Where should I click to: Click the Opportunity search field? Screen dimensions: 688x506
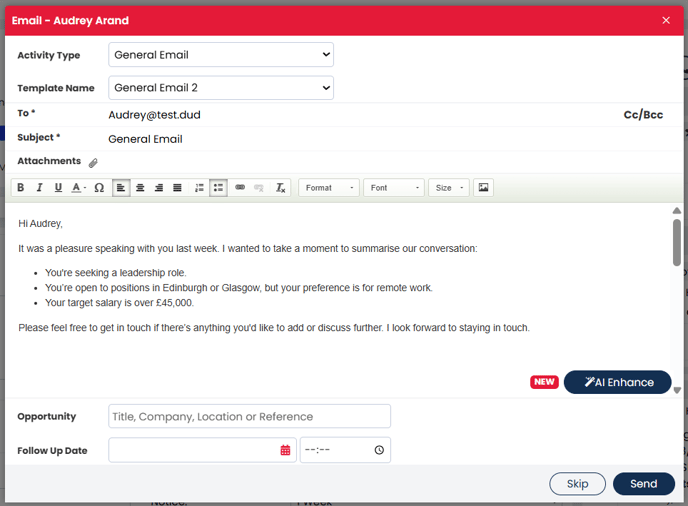(x=249, y=416)
